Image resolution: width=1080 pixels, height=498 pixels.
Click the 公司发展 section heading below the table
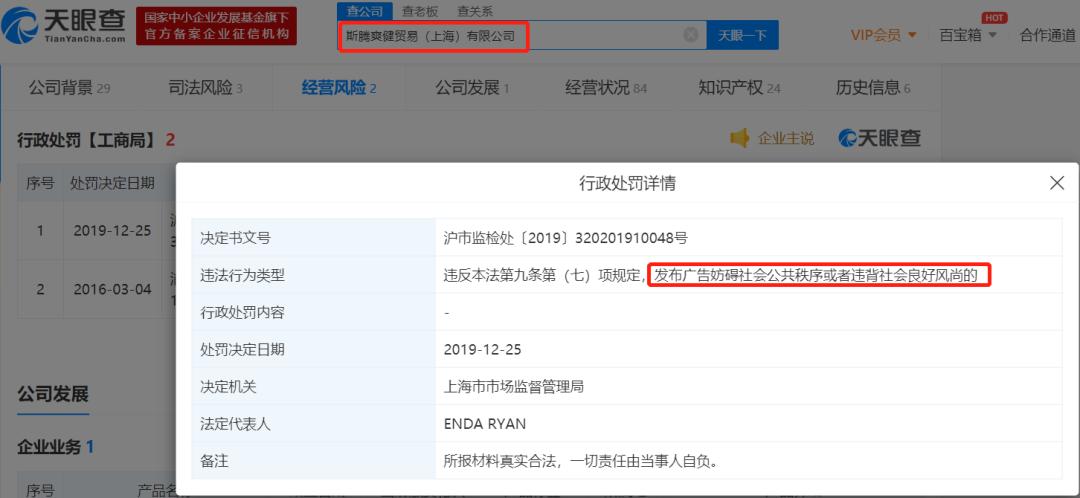53,395
